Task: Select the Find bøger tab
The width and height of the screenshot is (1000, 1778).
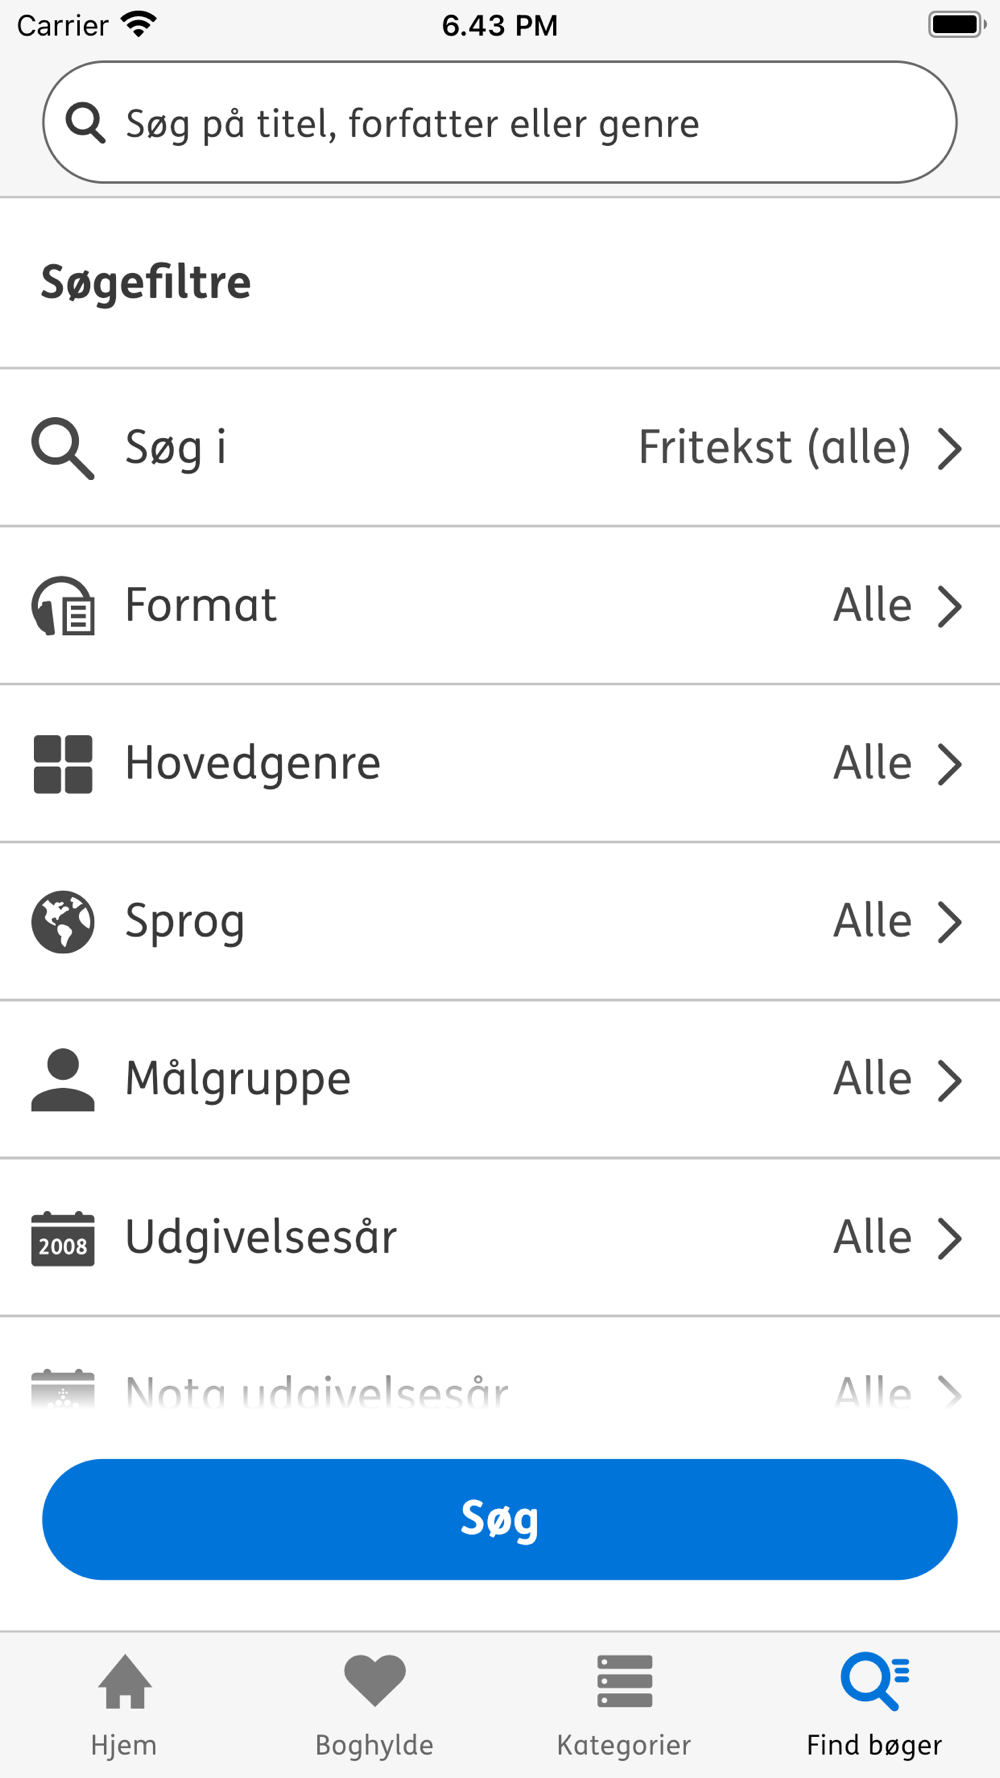Action: [874, 1704]
